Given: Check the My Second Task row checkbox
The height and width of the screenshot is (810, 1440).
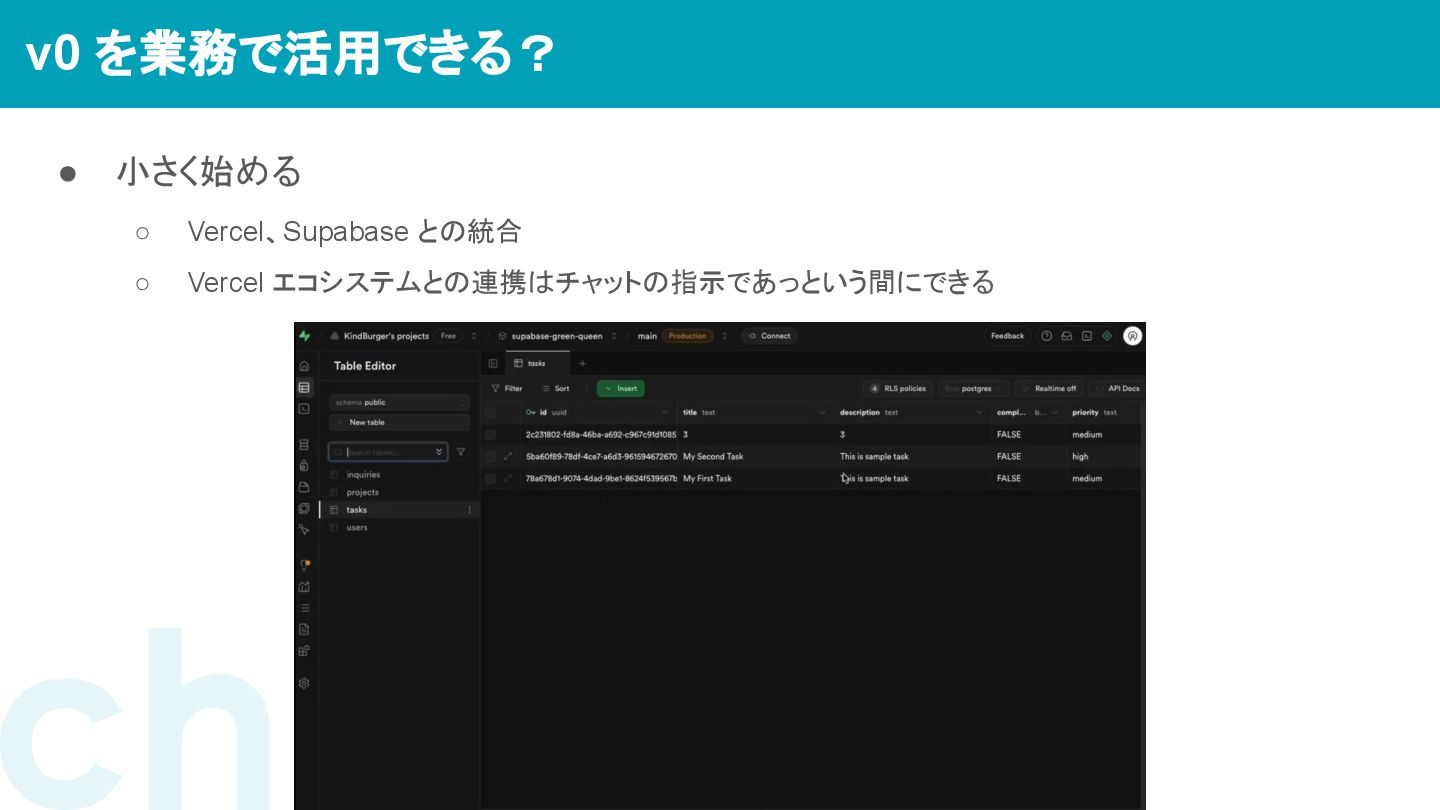Looking at the screenshot, I should pos(490,456).
